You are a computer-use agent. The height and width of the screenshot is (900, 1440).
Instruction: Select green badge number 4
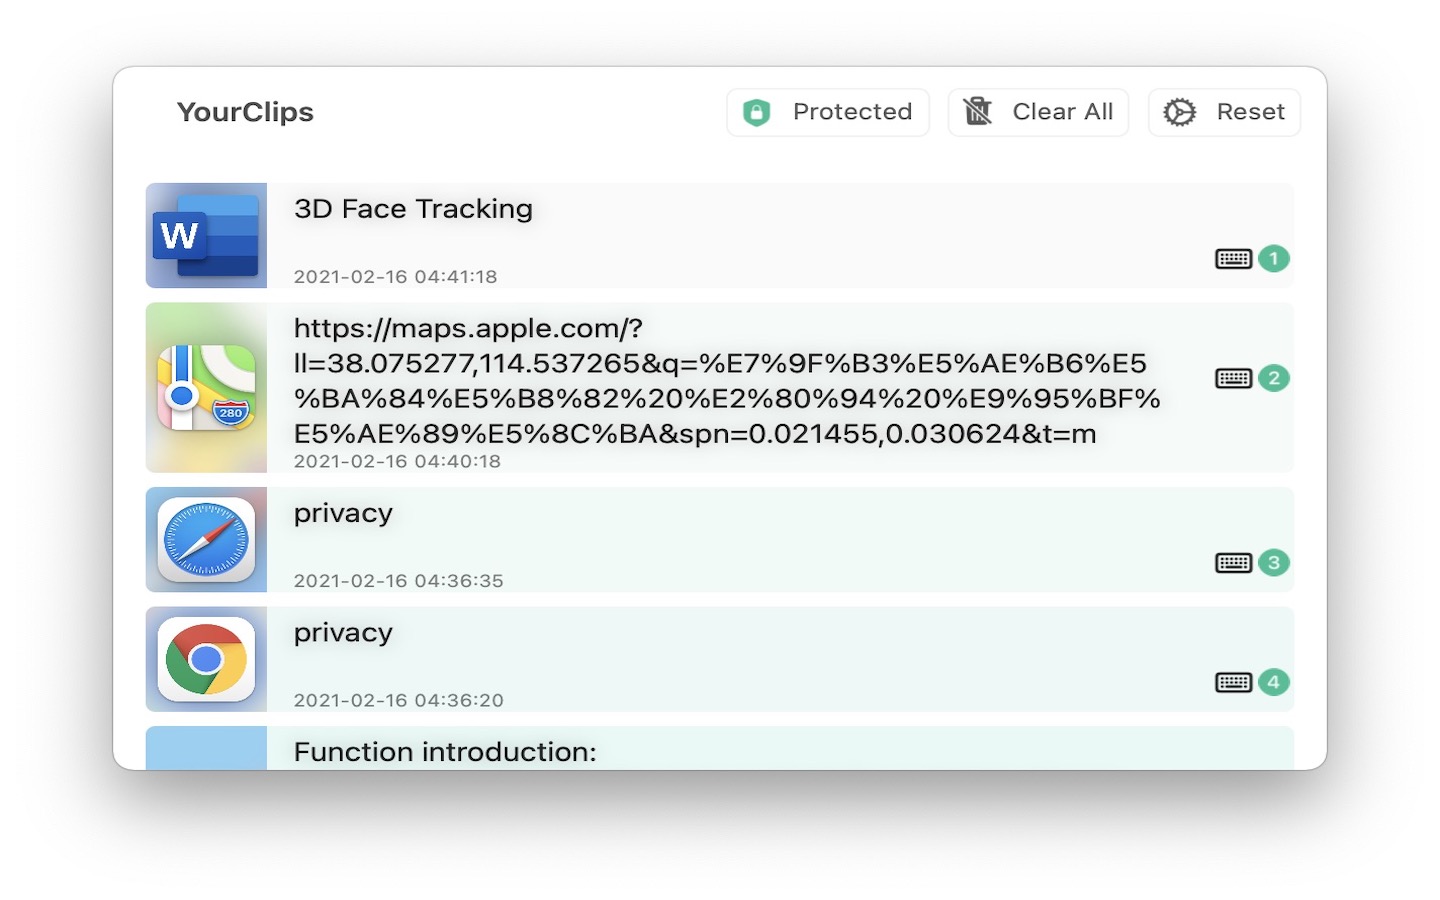coord(1273,682)
